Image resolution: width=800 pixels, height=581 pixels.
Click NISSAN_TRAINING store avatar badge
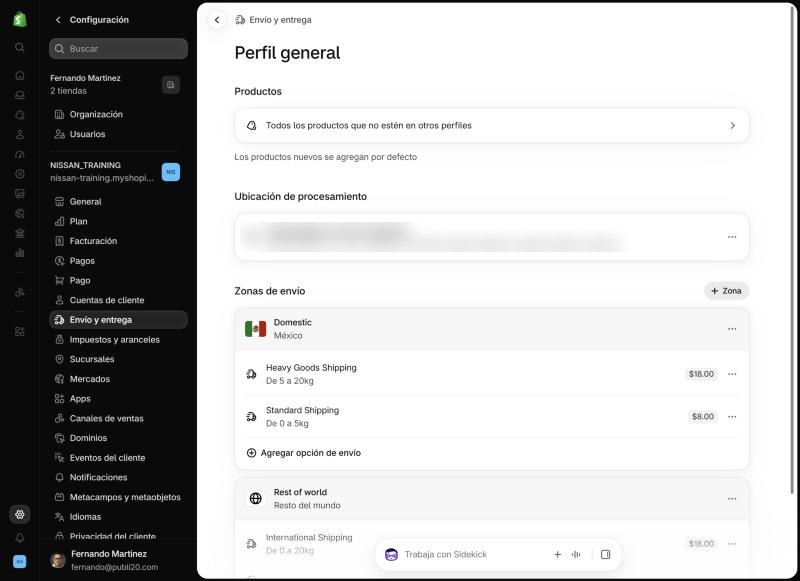pyautogui.click(x=170, y=172)
